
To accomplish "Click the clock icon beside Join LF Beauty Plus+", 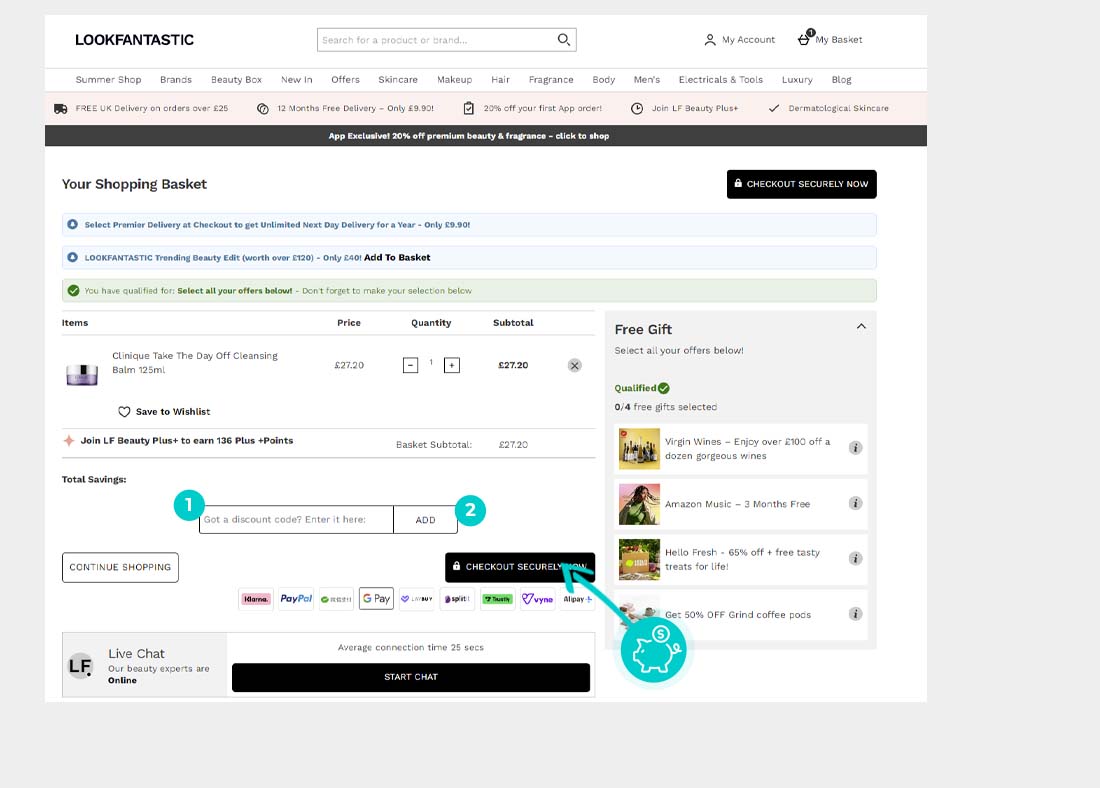I will [x=637, y=108].
